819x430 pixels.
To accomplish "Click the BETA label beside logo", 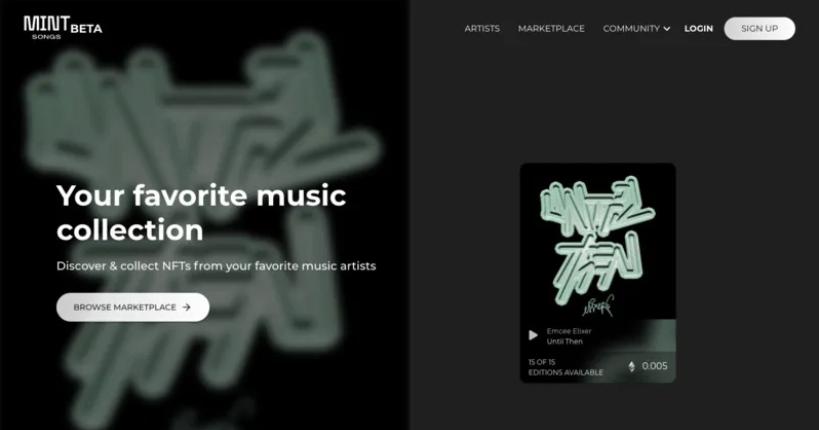I will pos(87,29).
